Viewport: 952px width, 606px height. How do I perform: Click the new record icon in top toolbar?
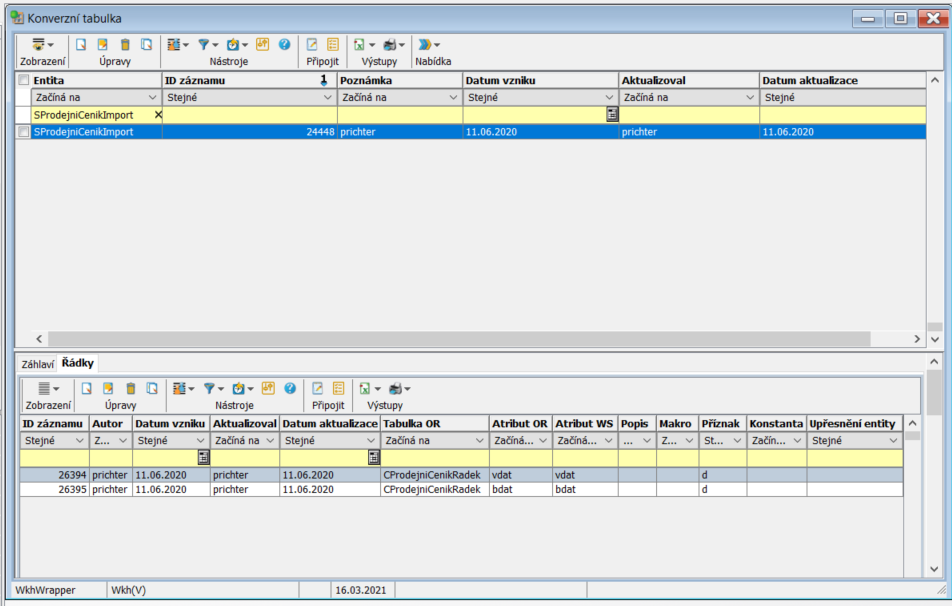81,45
